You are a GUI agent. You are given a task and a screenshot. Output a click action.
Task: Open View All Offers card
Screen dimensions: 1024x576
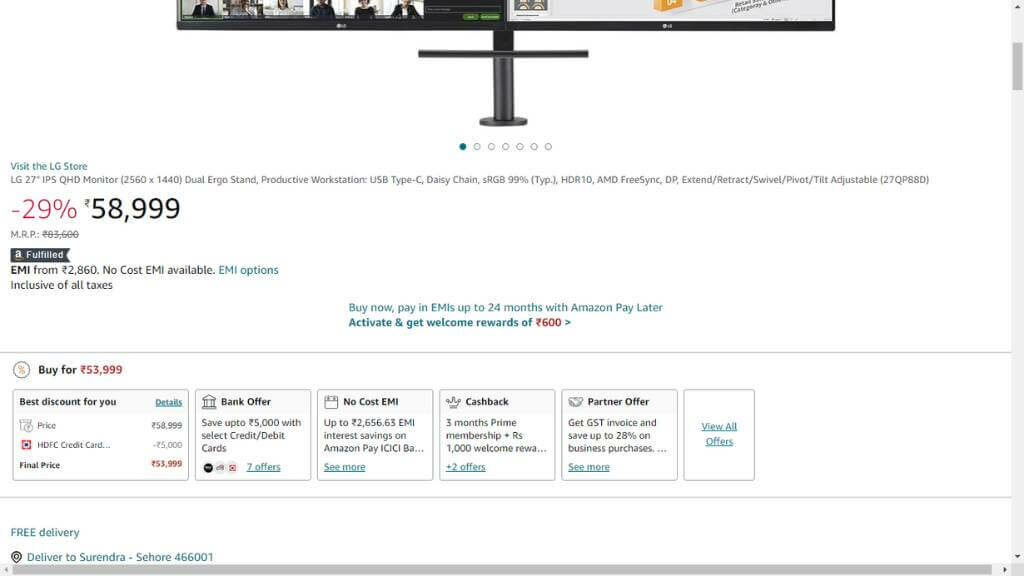719,434
